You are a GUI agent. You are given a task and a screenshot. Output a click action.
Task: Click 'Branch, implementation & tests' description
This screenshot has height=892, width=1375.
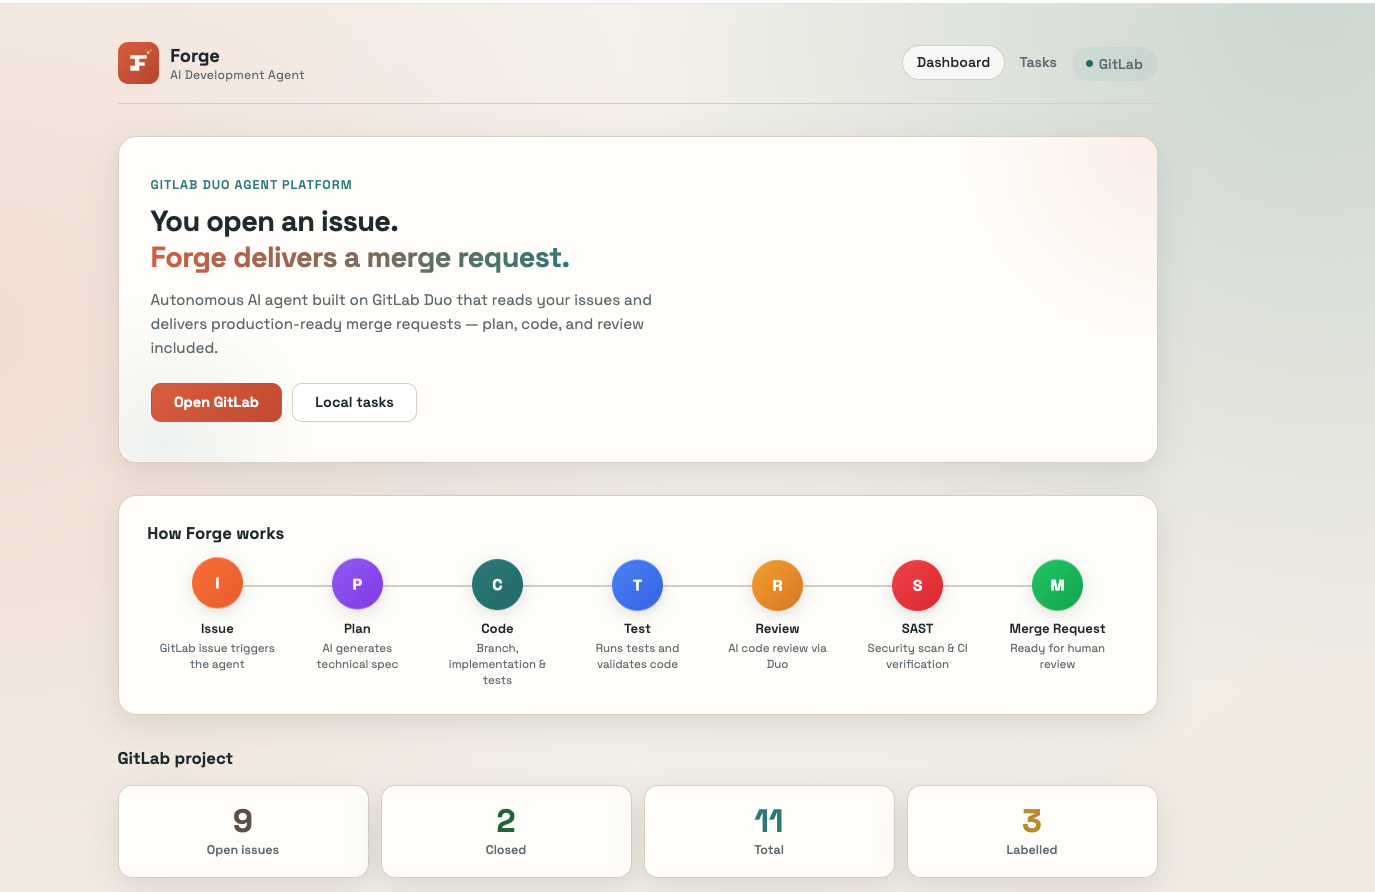497,664
